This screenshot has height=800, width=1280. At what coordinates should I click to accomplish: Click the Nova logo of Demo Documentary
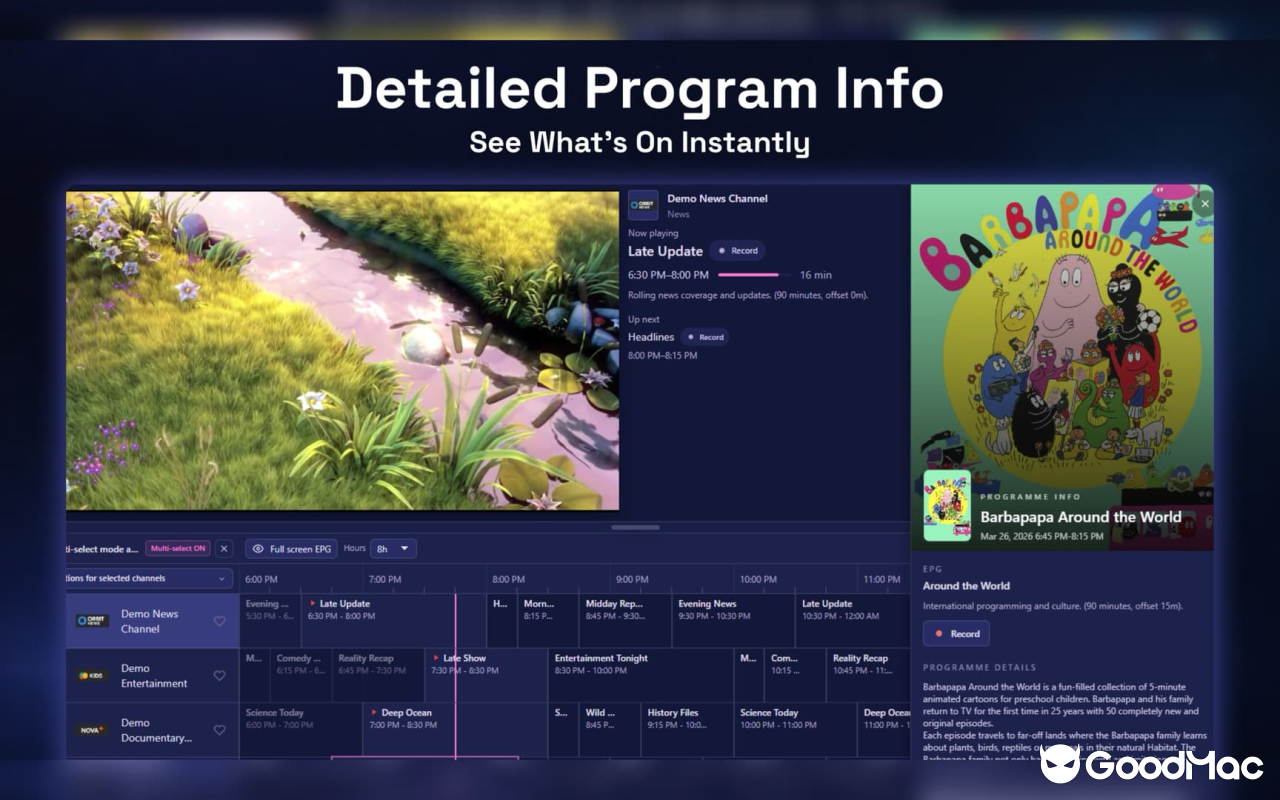[x=92, y=730]
